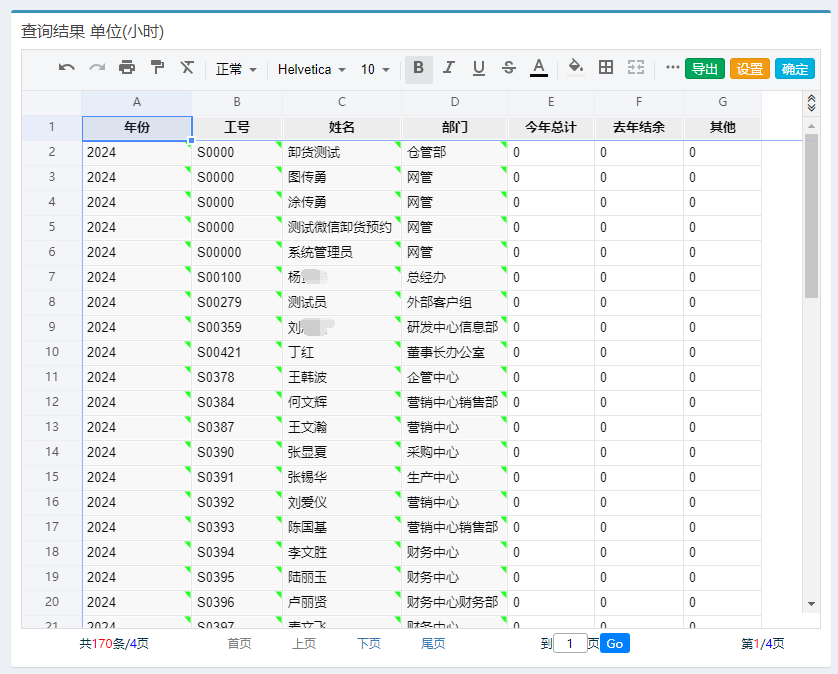This screenshot has height=674, width=838.
Task: Click the green 导出 export button
Action: point(705,69)
